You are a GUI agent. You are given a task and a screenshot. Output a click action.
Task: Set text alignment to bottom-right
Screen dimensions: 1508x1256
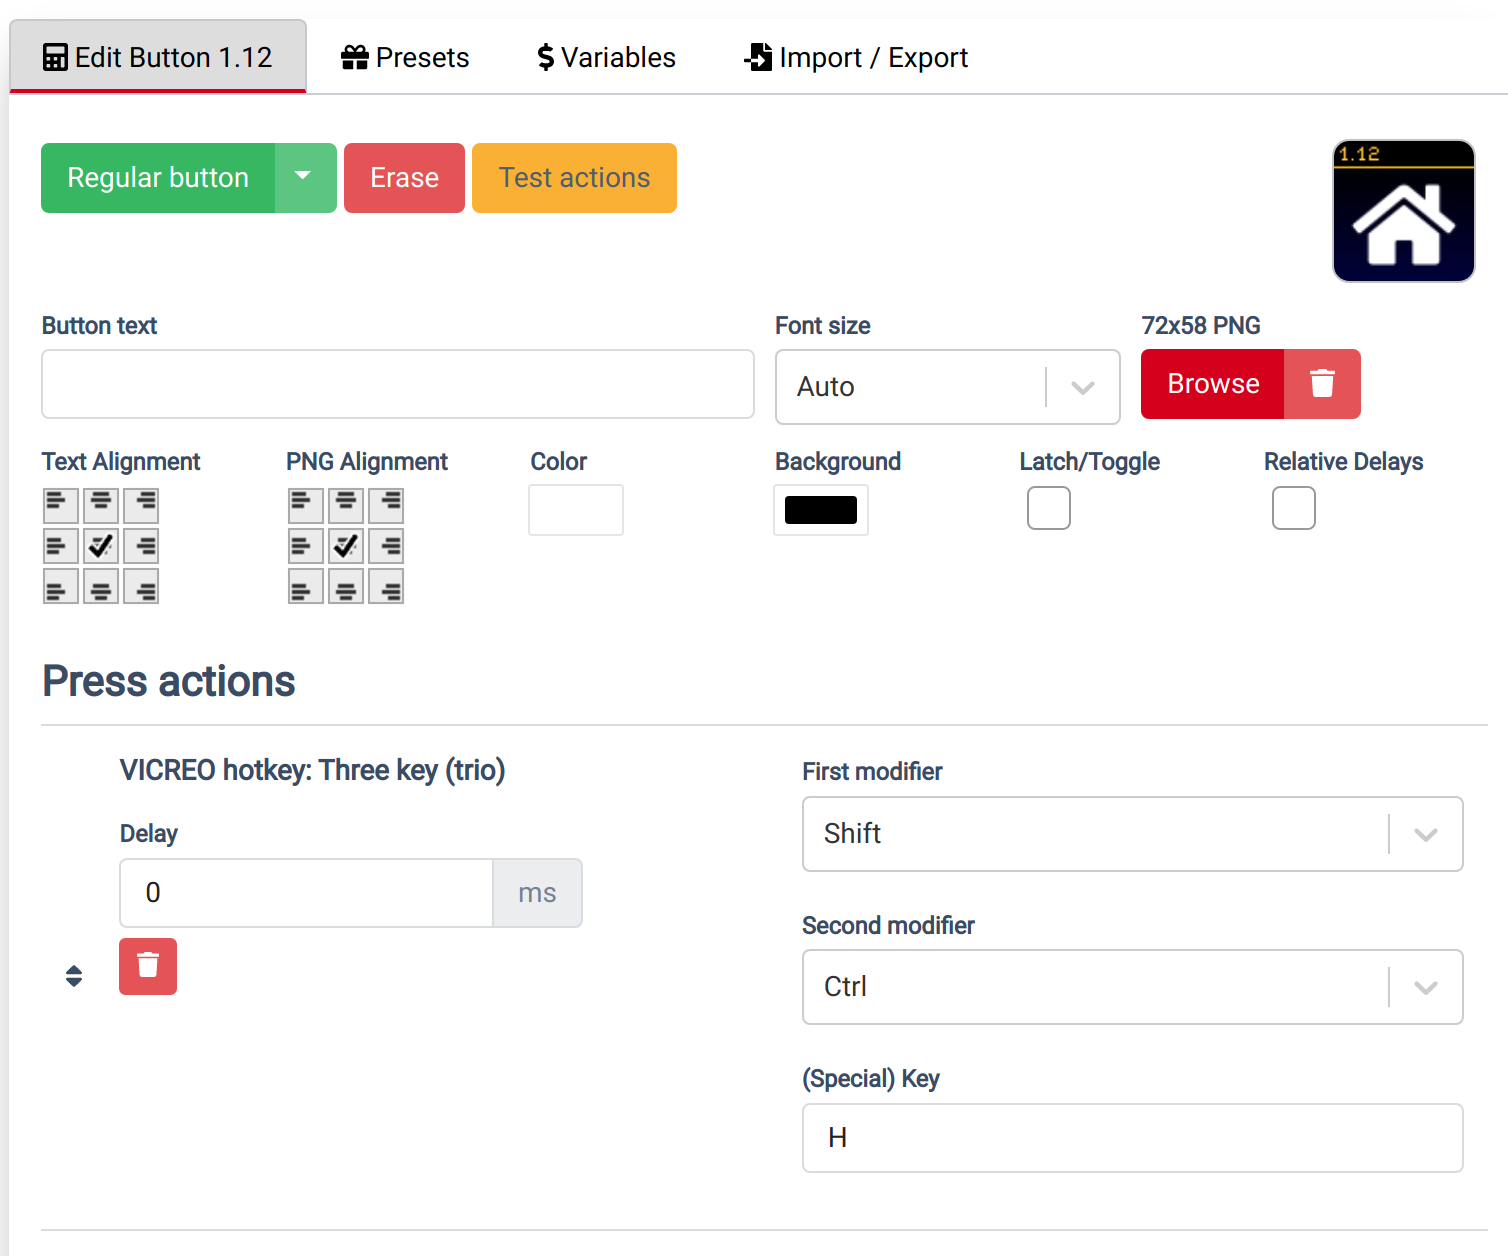click(x=140, y=586)
